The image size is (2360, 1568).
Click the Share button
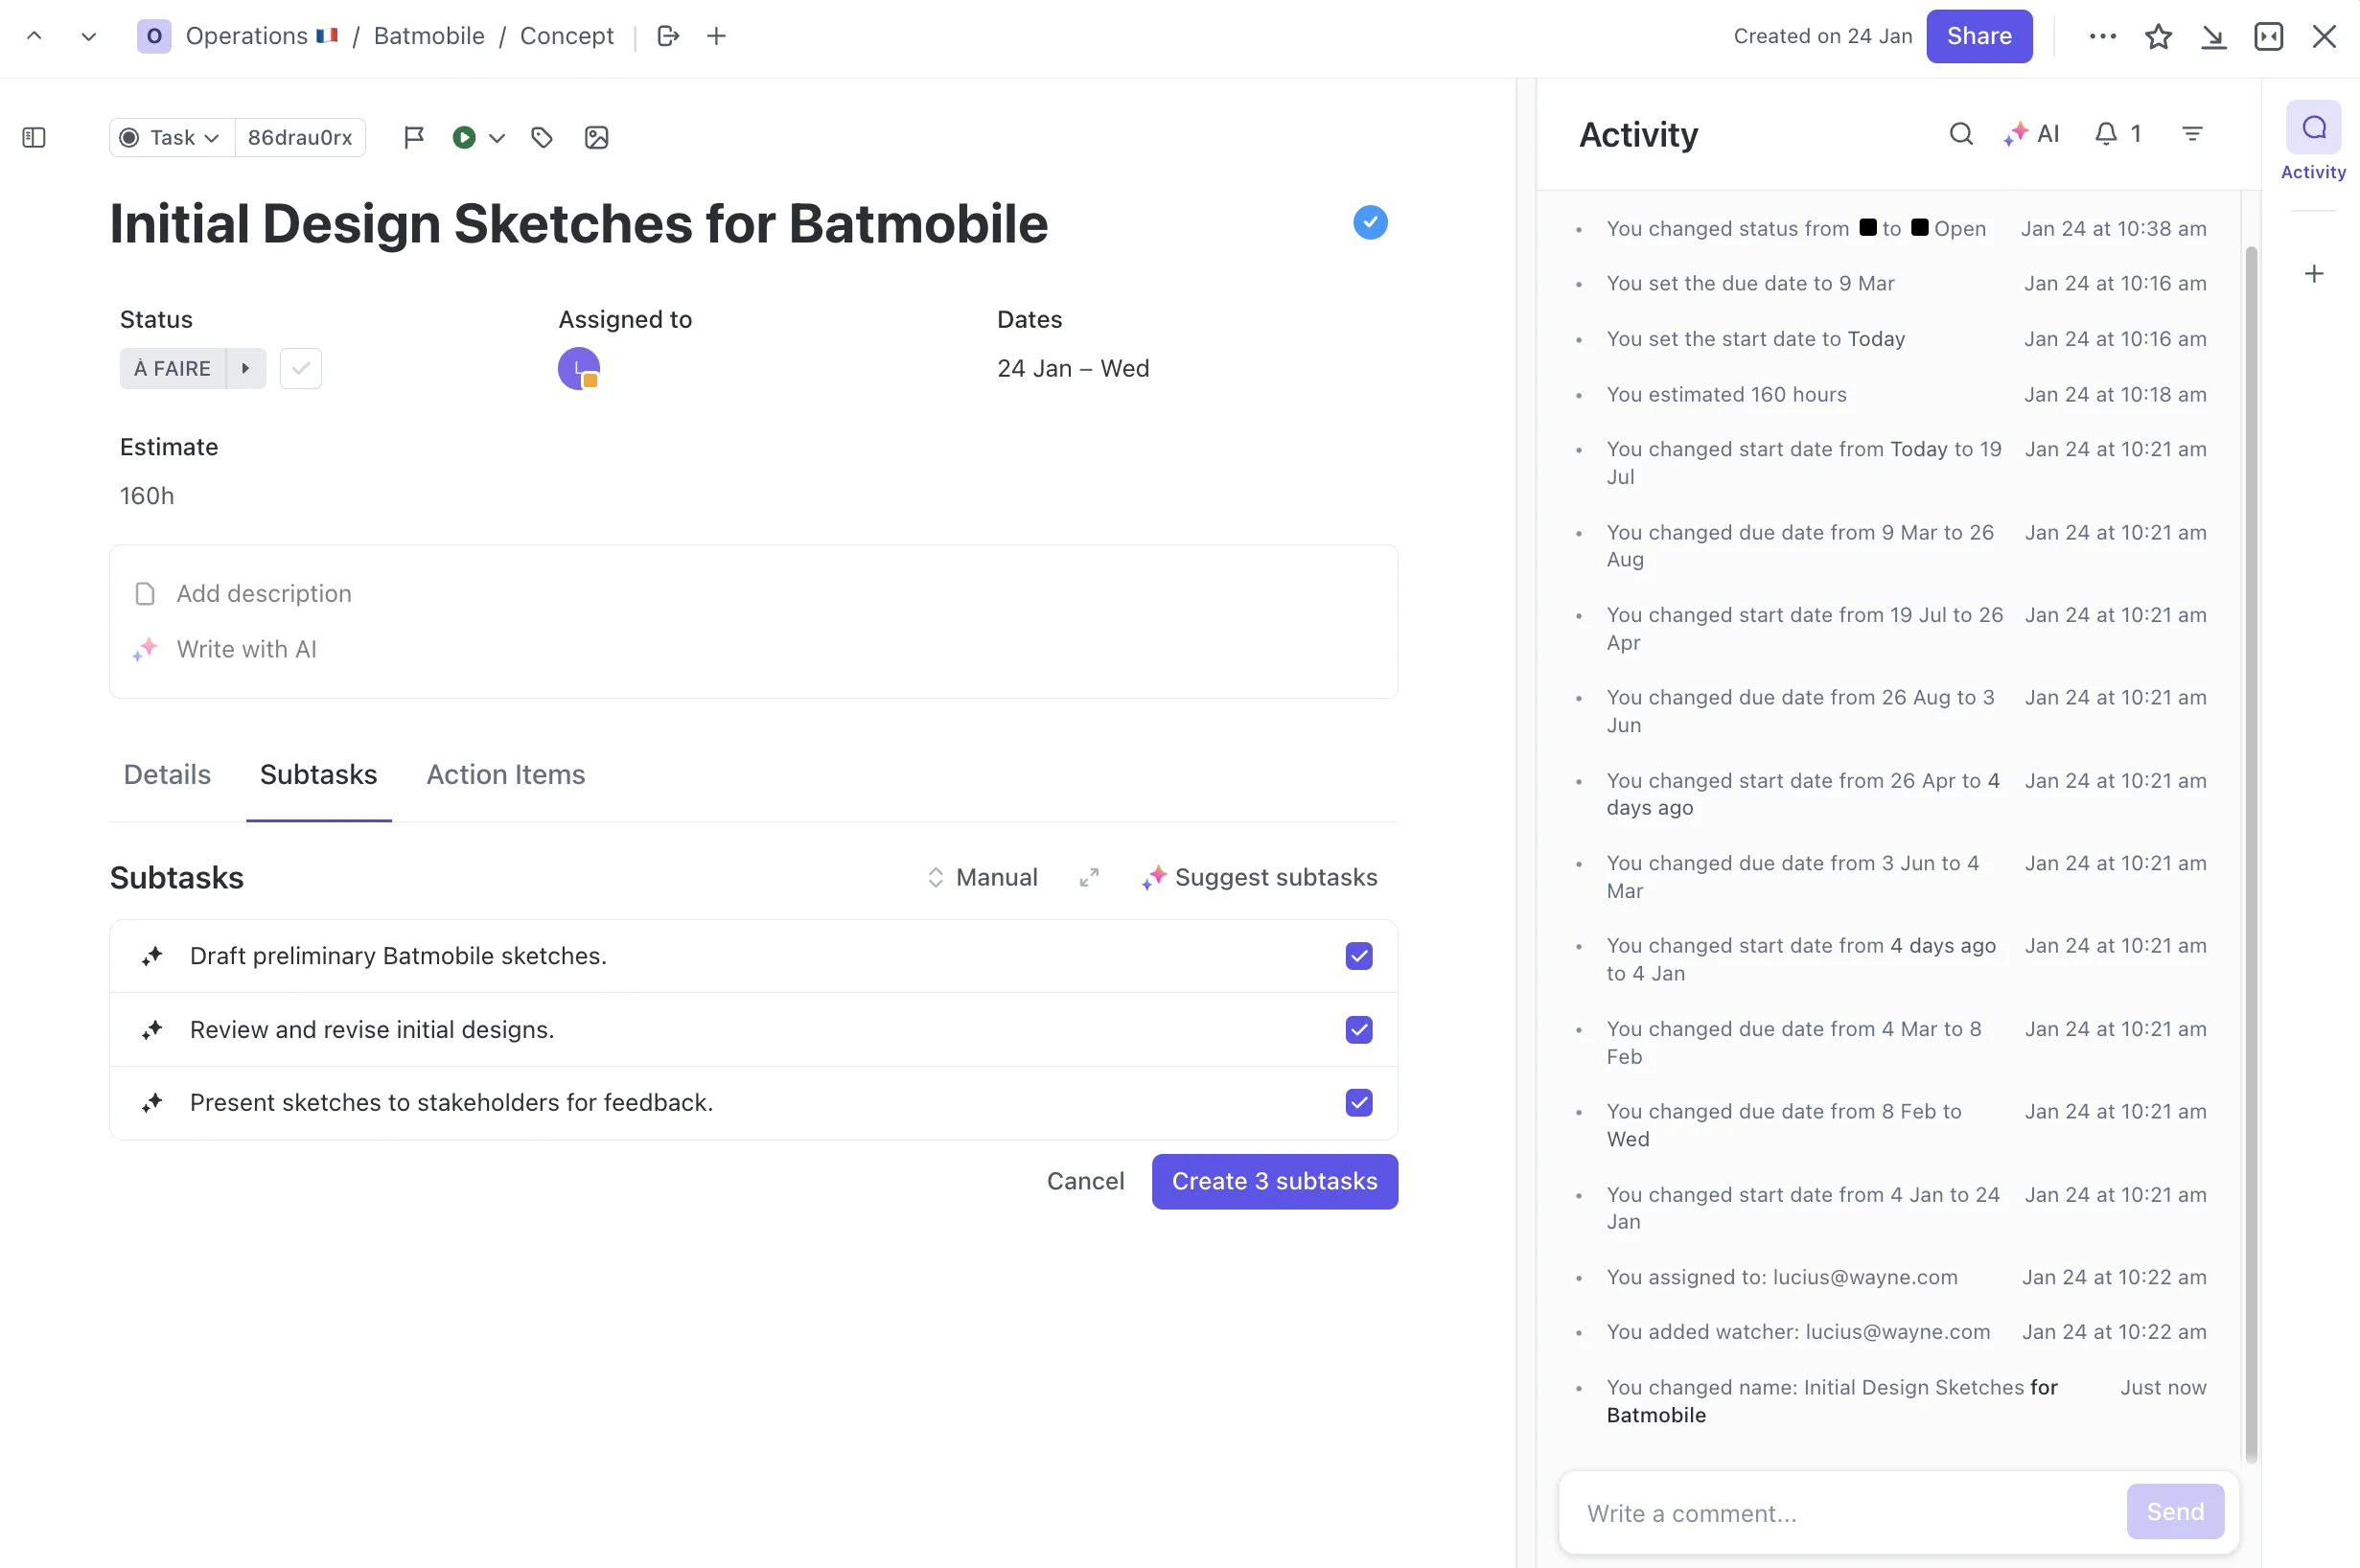[1979, 36]
